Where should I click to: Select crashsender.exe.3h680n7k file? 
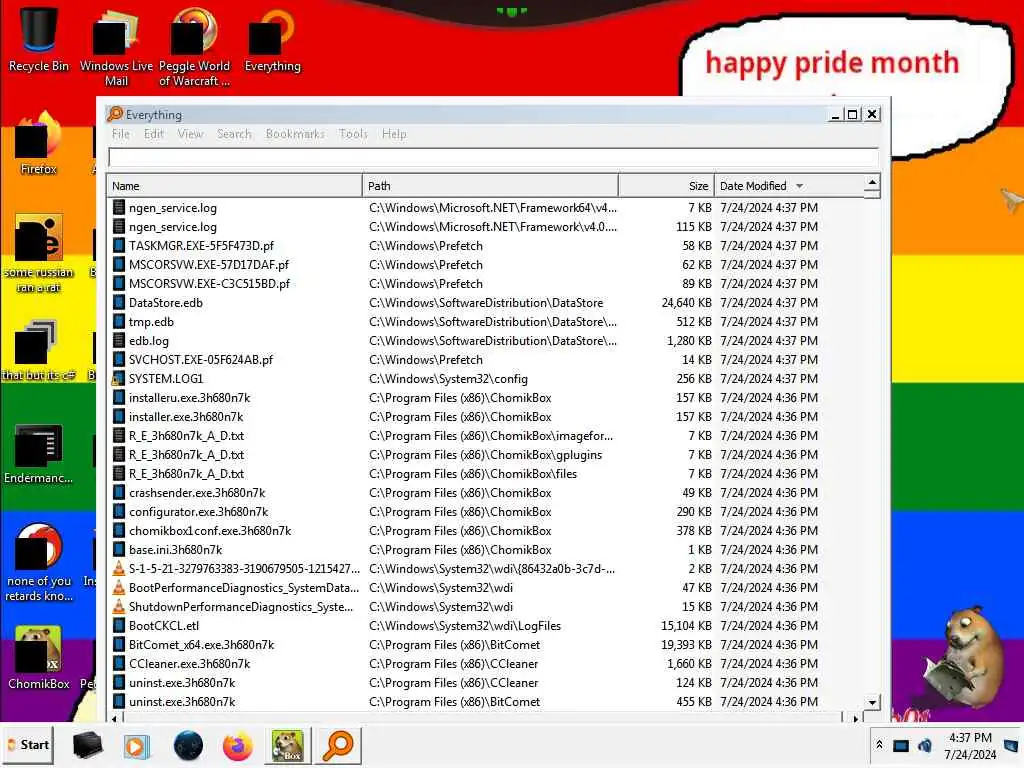coord(486,492)
